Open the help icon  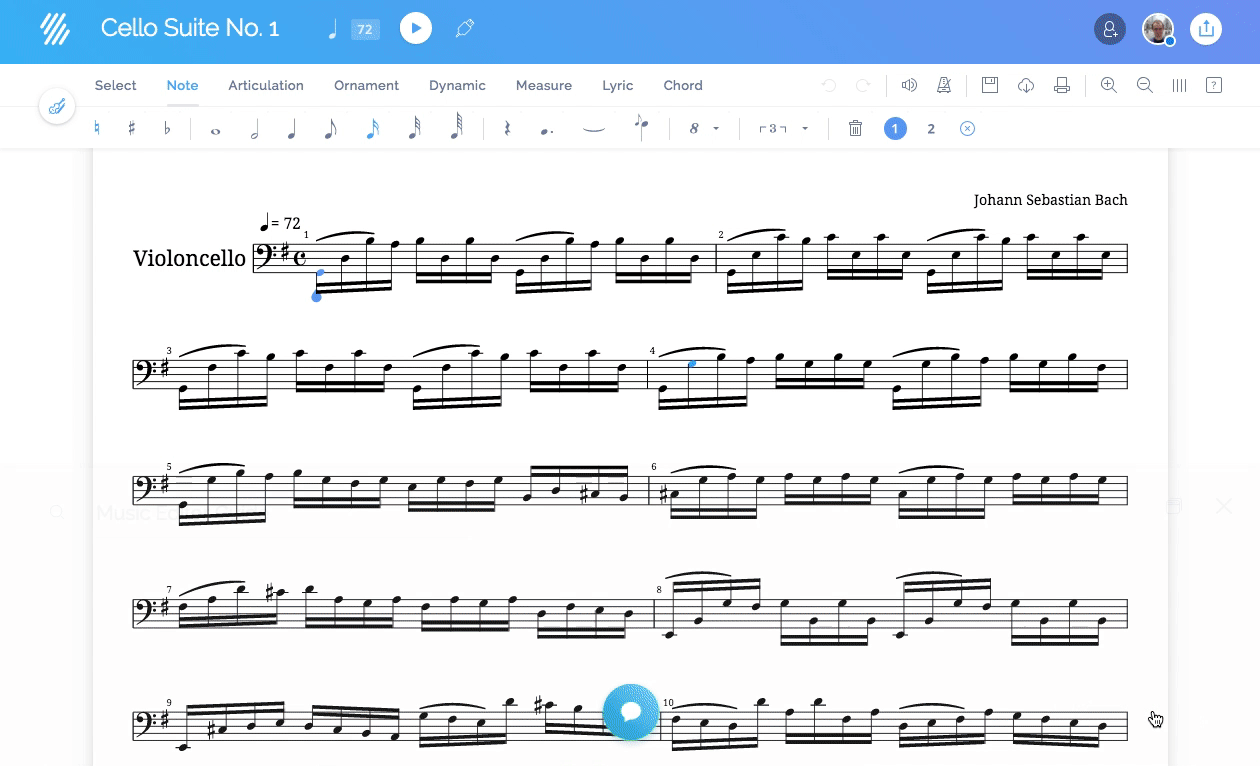click(1214, 86)
